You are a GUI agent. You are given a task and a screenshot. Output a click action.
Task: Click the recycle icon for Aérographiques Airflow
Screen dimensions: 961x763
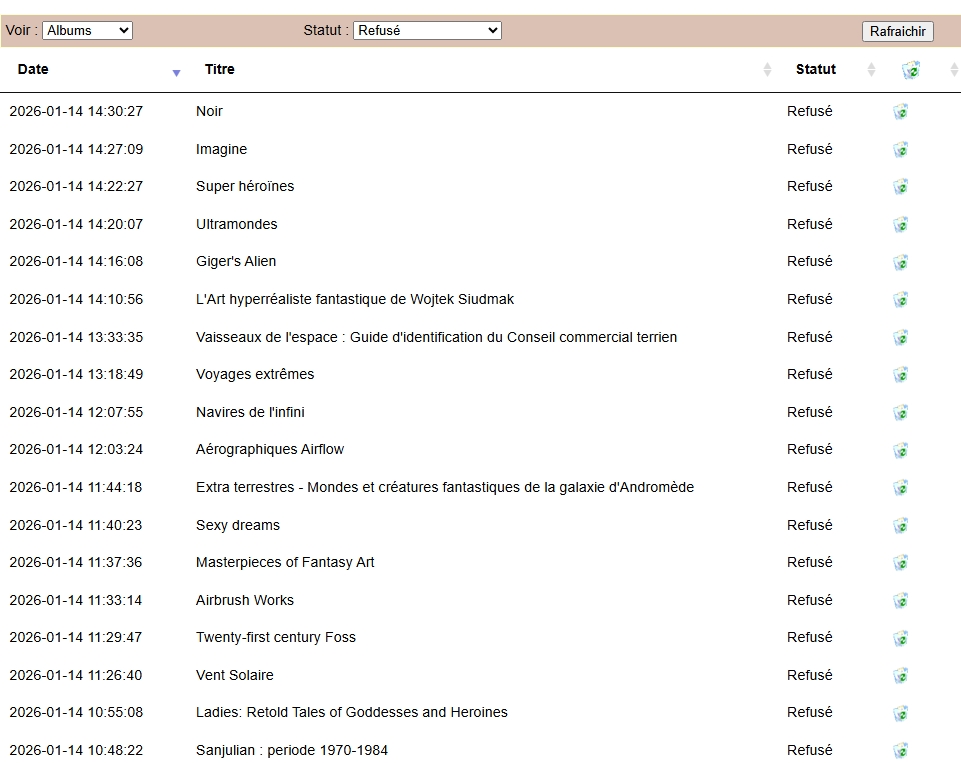pos(900,450)
